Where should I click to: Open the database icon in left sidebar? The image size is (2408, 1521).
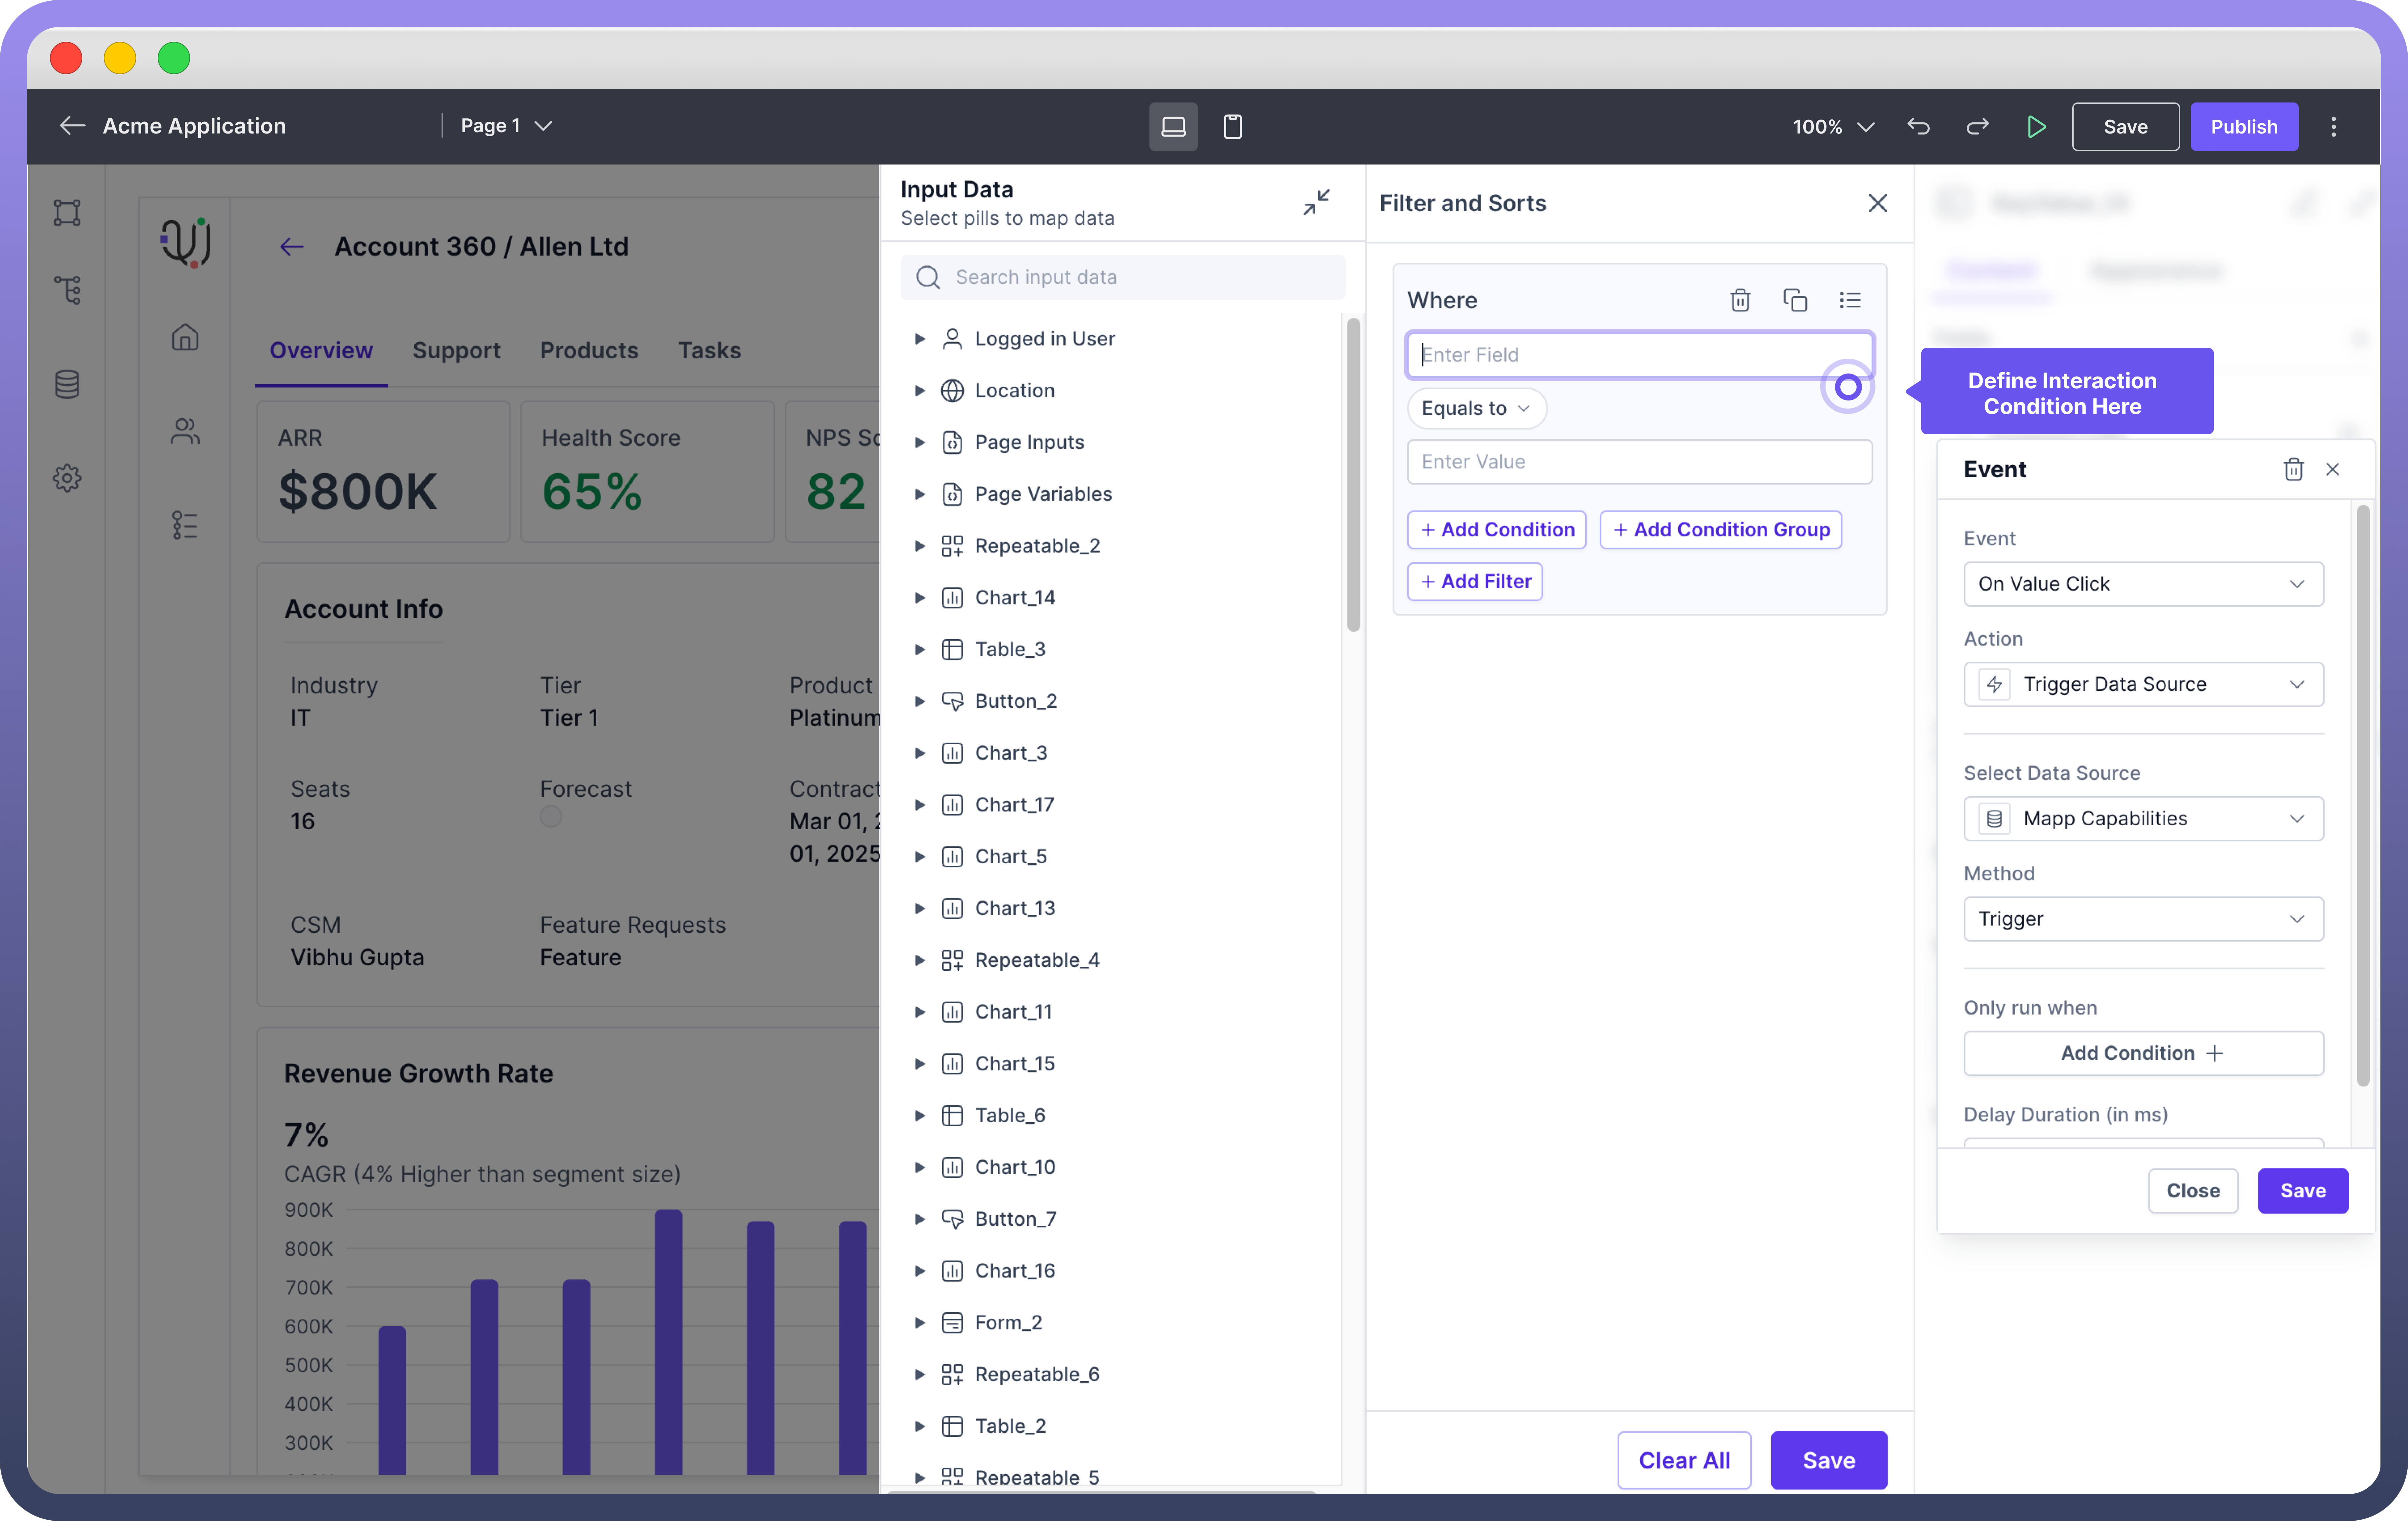pyautogui.click(x=67, y=384)
